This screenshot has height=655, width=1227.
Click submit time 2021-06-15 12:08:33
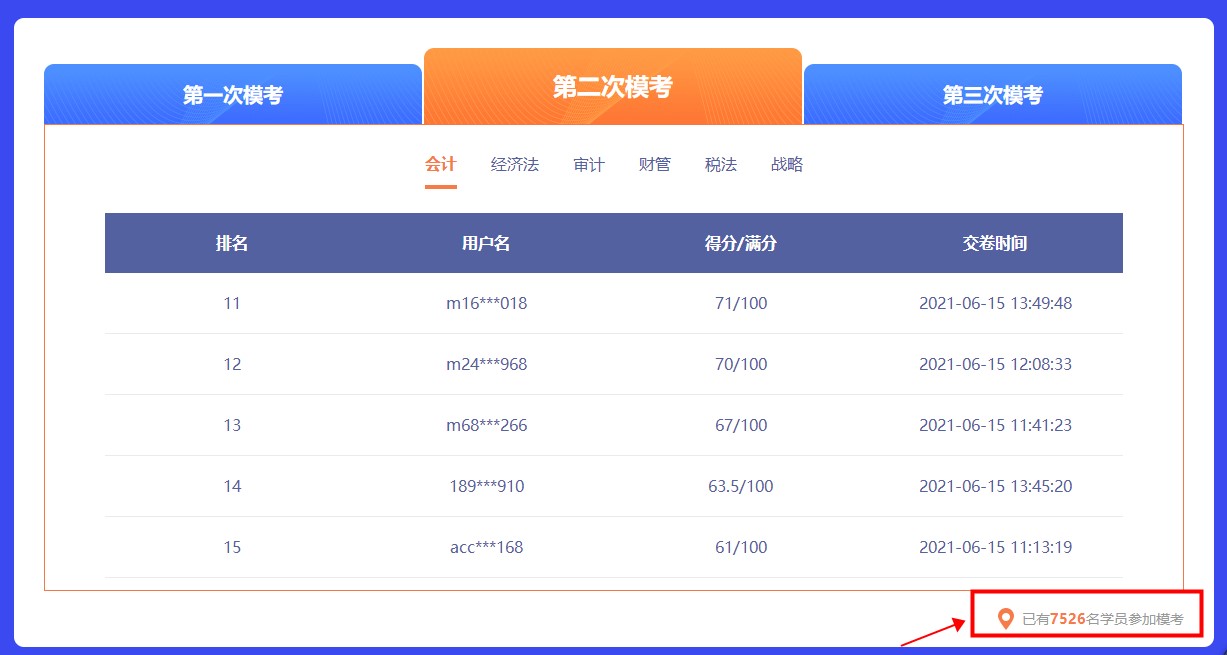point(995,364)
